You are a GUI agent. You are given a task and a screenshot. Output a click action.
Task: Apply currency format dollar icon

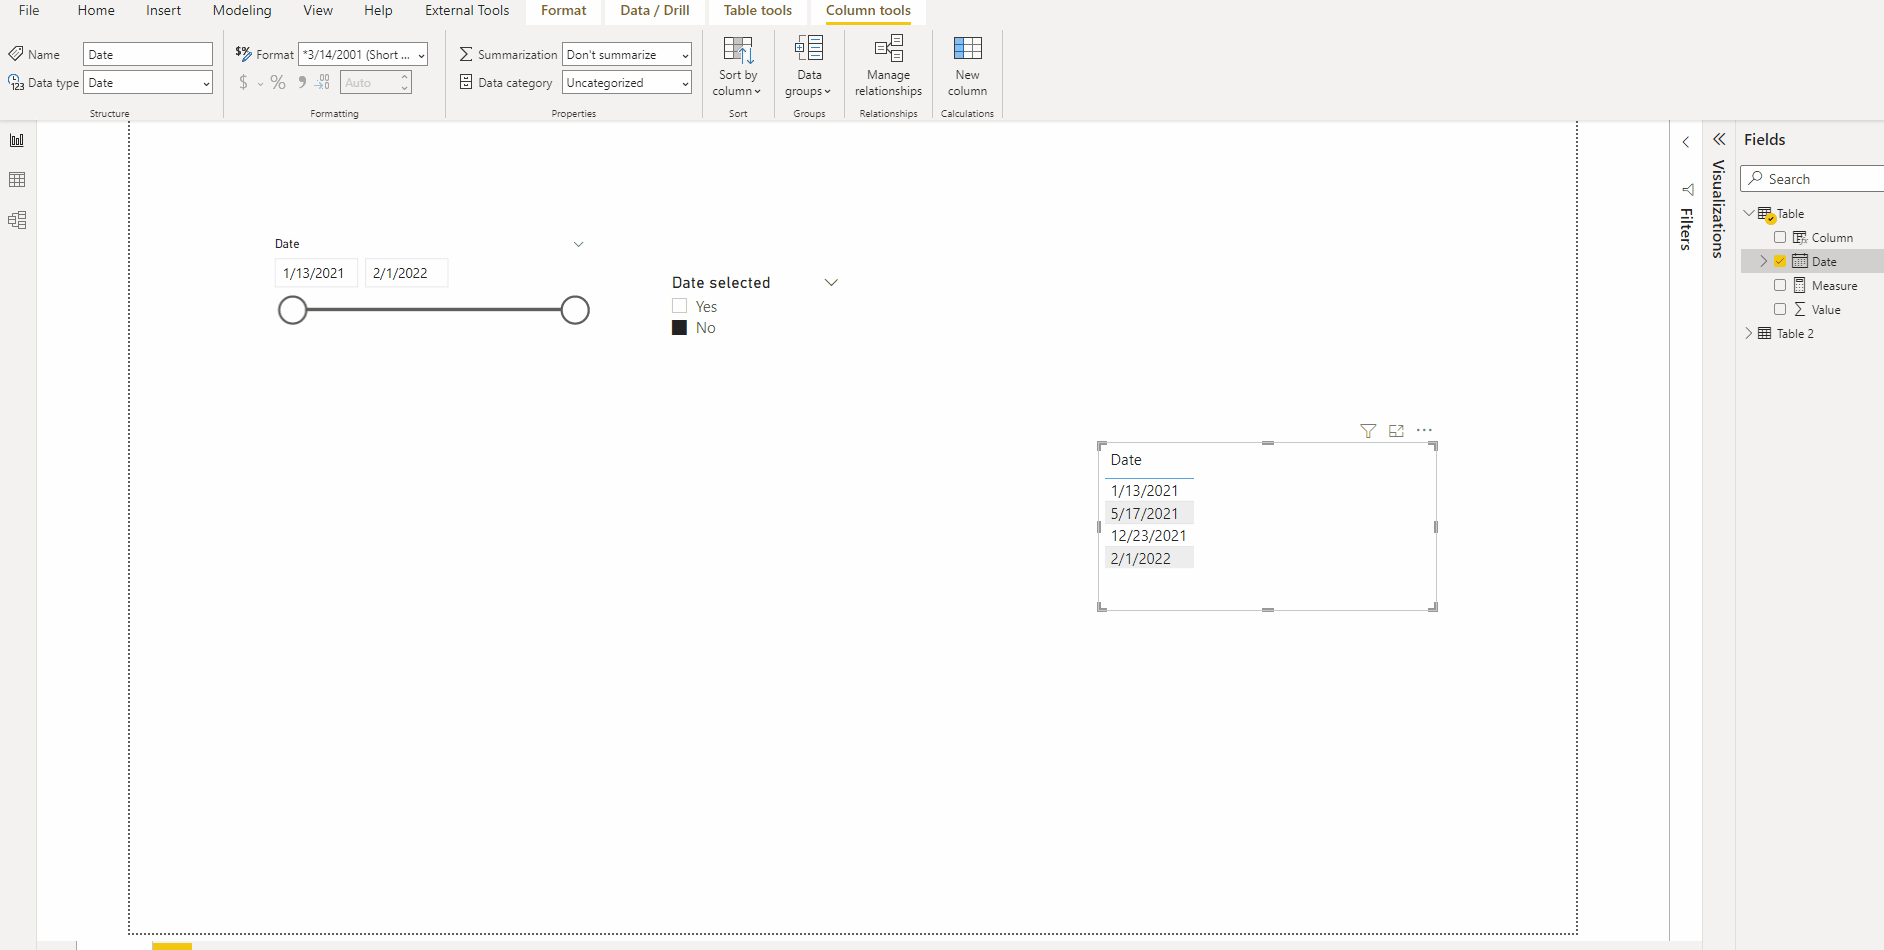tap(243, 83)
